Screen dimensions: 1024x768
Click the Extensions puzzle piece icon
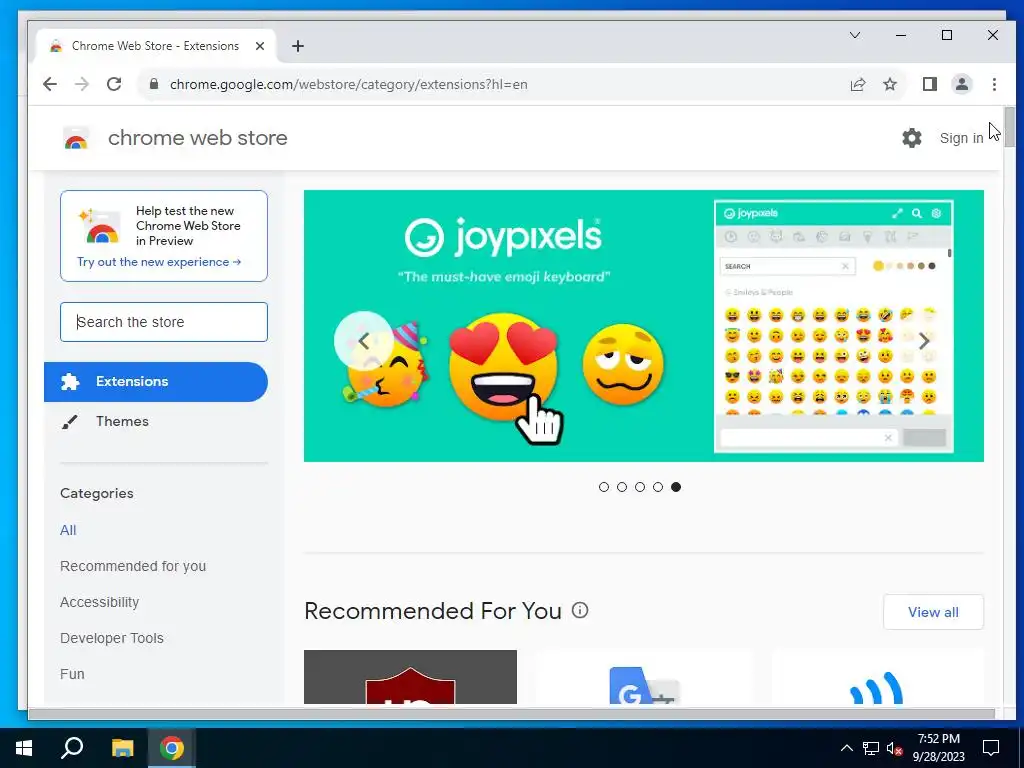[70, 381]
